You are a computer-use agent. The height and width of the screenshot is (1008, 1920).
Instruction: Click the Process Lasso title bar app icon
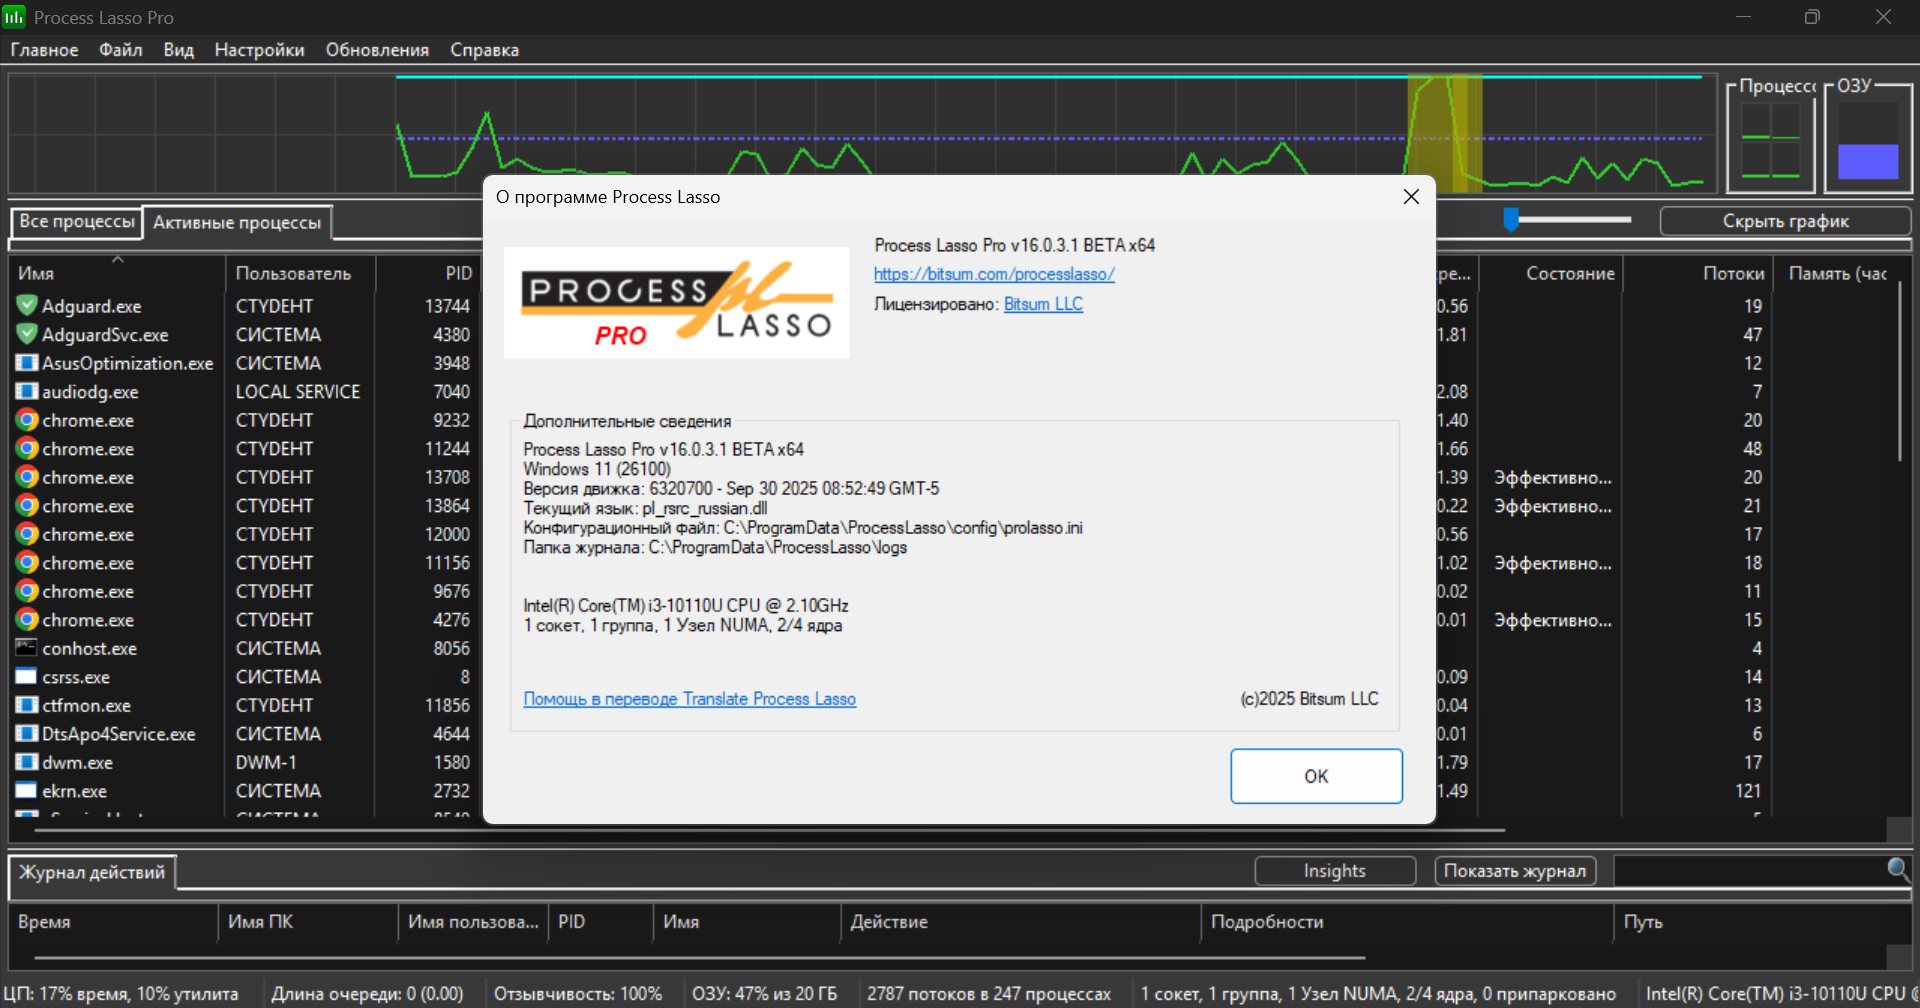[14, 17]
